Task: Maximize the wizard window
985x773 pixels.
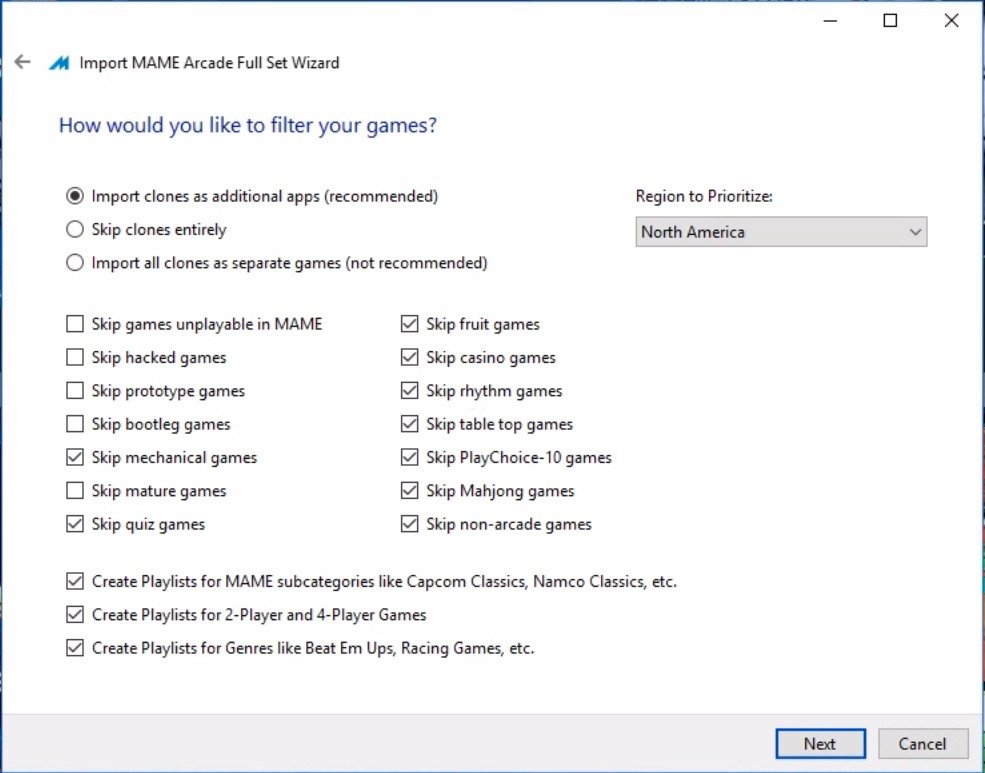Action: 890,21
